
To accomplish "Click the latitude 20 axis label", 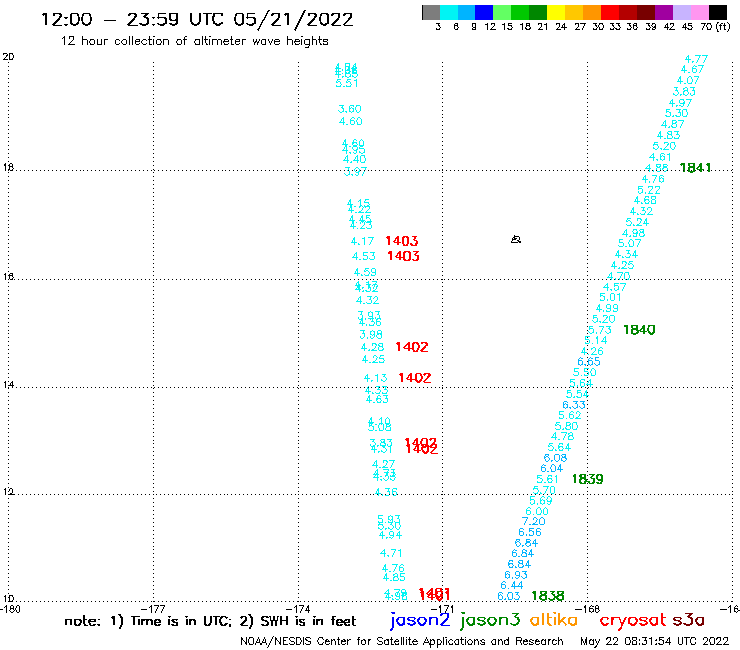I will coord(8,57).
